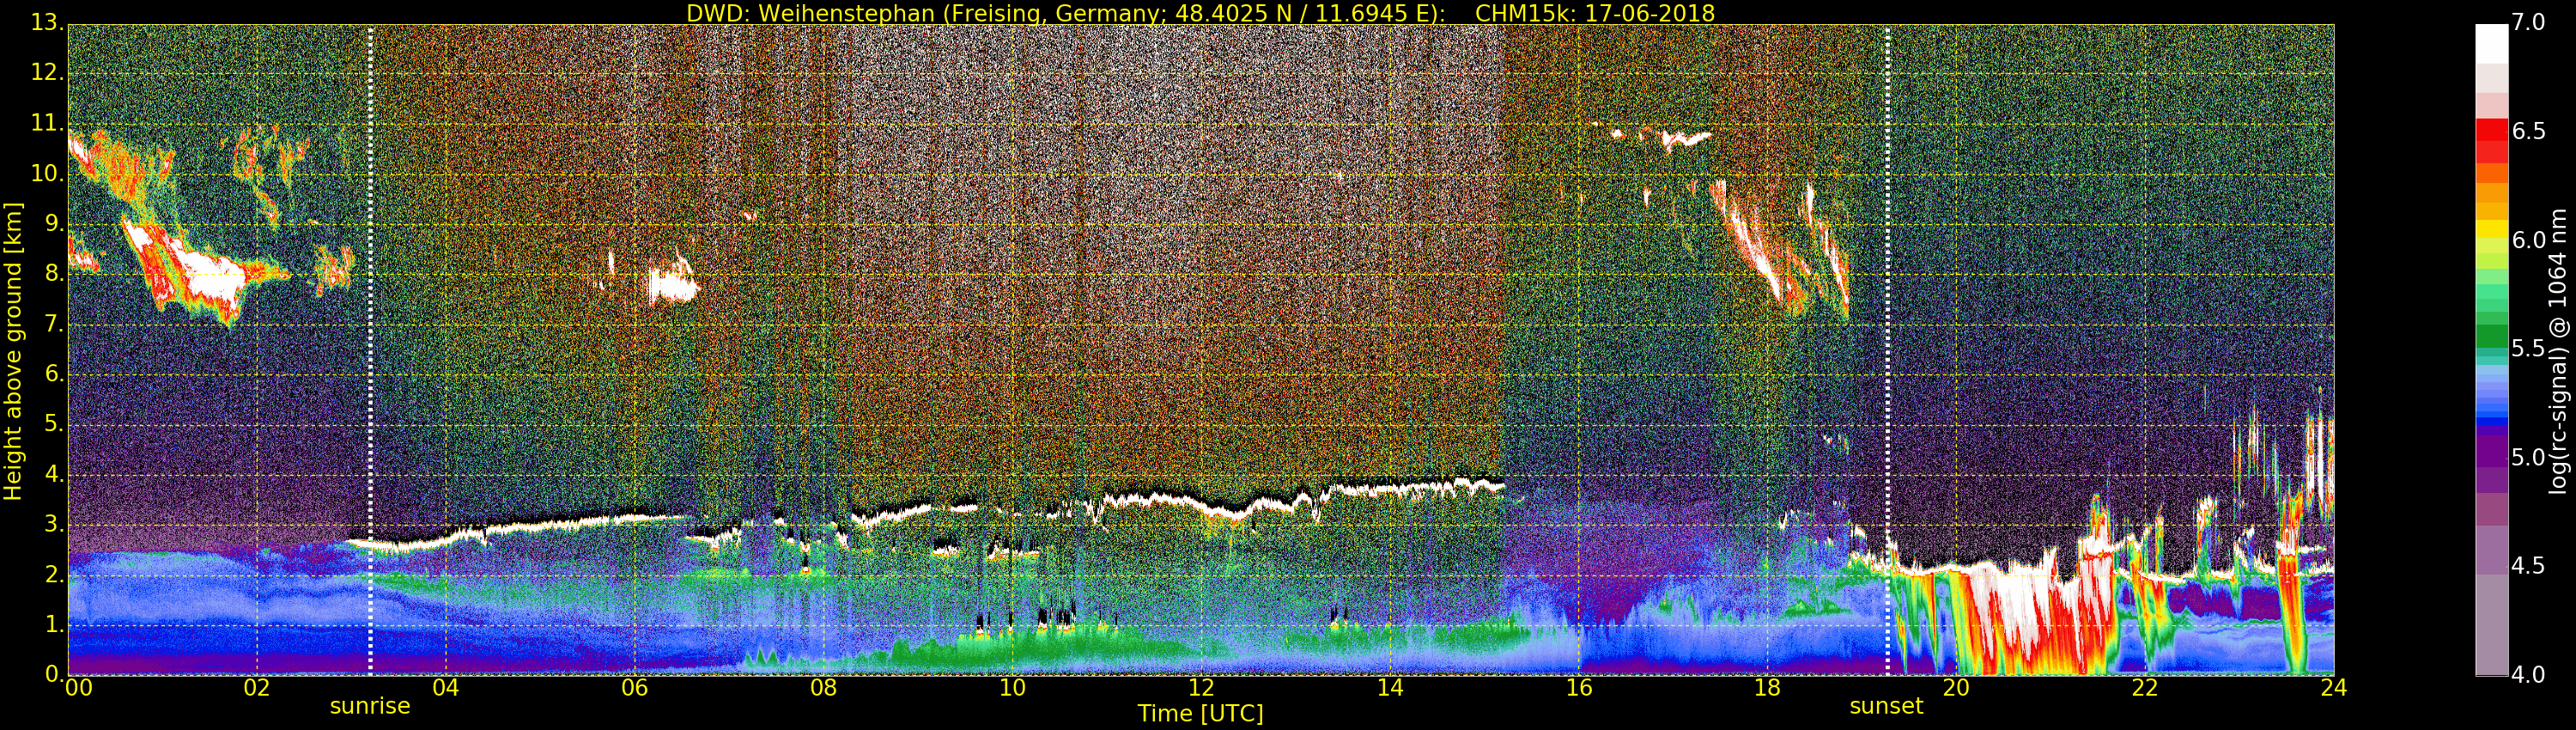Click the 7.0 tick label on the colorbar

pos(2529,23)
